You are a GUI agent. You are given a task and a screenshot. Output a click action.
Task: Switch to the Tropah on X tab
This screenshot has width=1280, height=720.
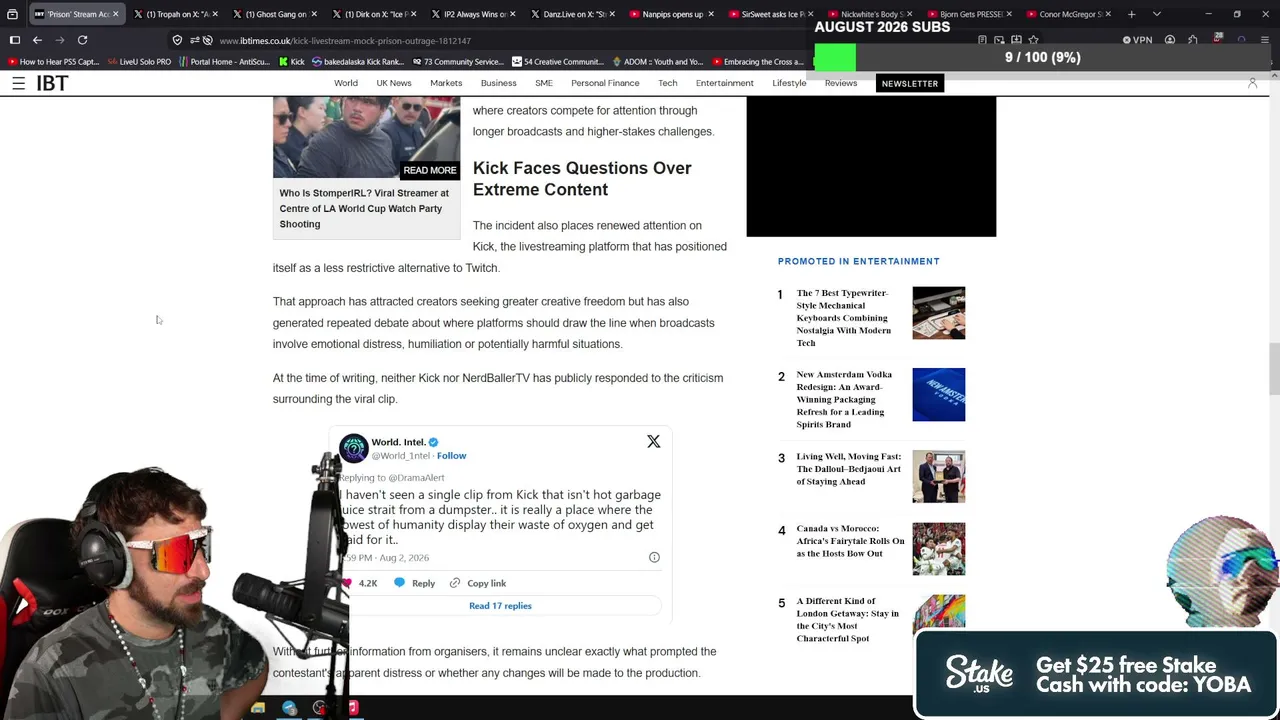coord(176,14)
